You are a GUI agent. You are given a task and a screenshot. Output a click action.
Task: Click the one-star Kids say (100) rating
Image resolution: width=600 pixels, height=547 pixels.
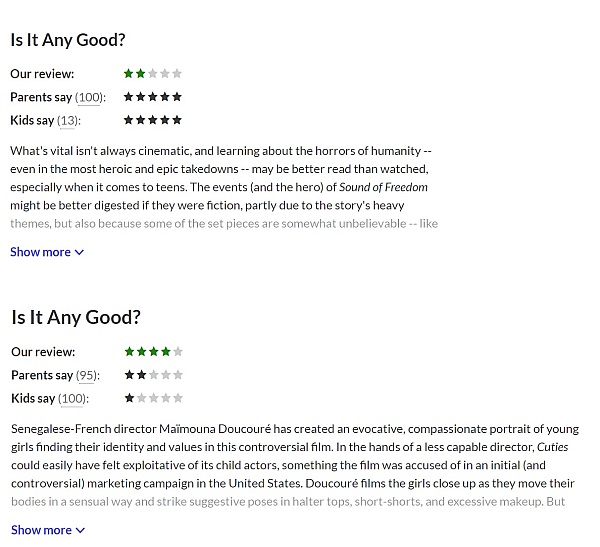point(154,398)
